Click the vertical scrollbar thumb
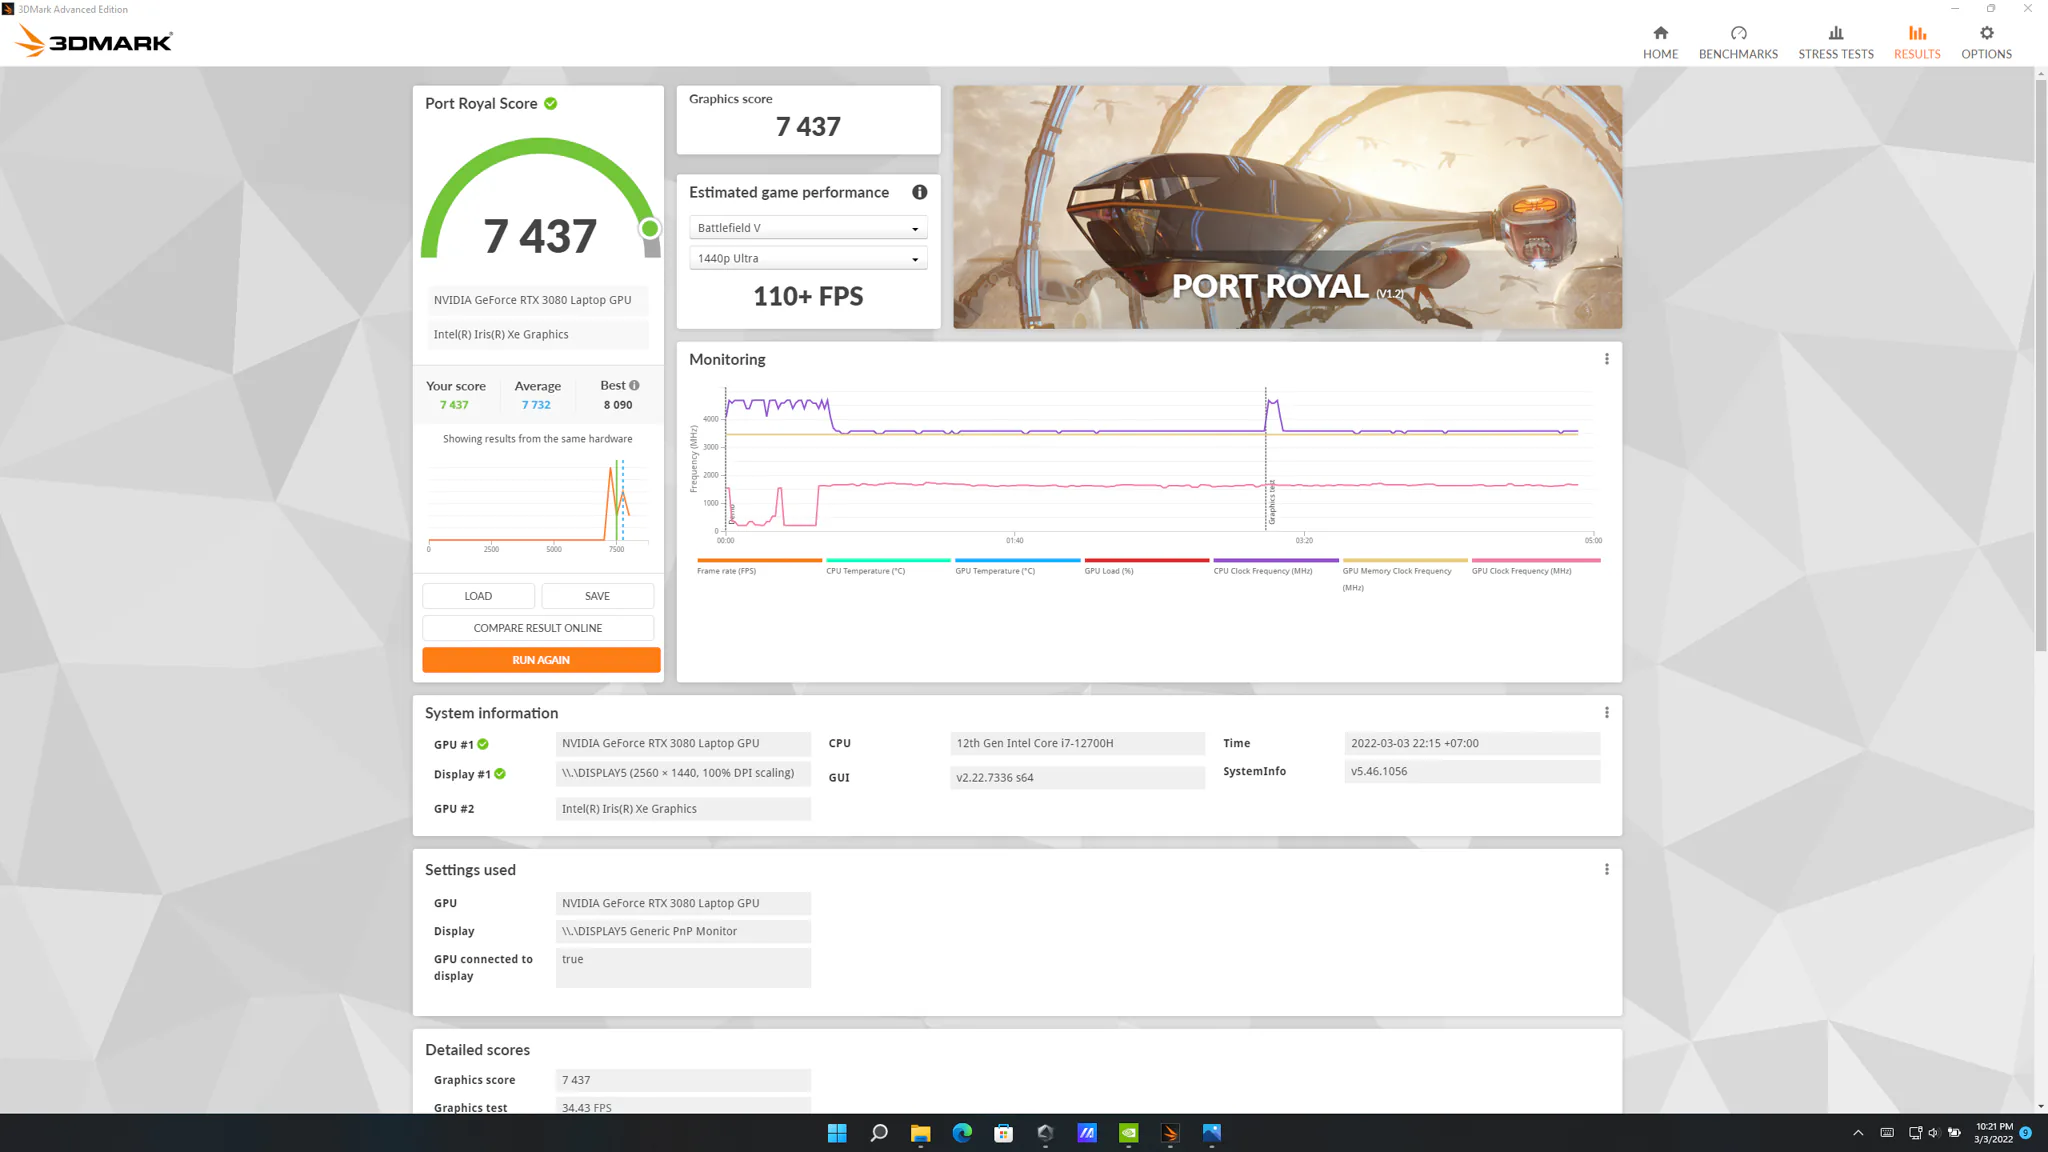 pos(2040,365)
